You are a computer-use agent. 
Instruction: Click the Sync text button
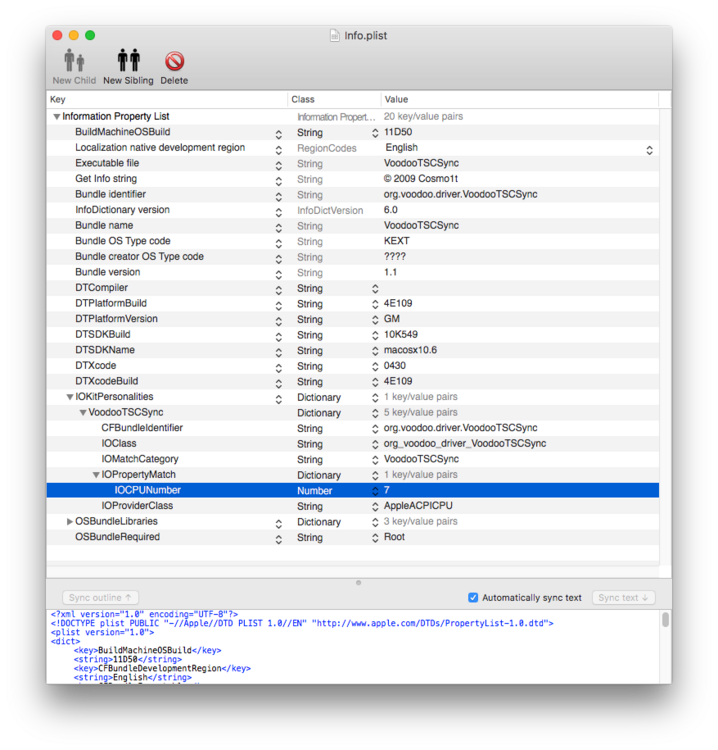click(622, 598)
